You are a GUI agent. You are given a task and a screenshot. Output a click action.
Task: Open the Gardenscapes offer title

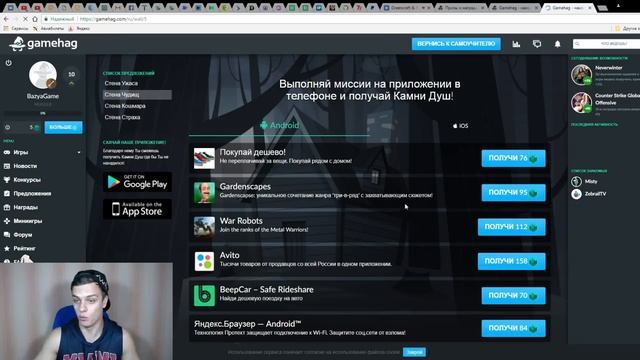245,187
